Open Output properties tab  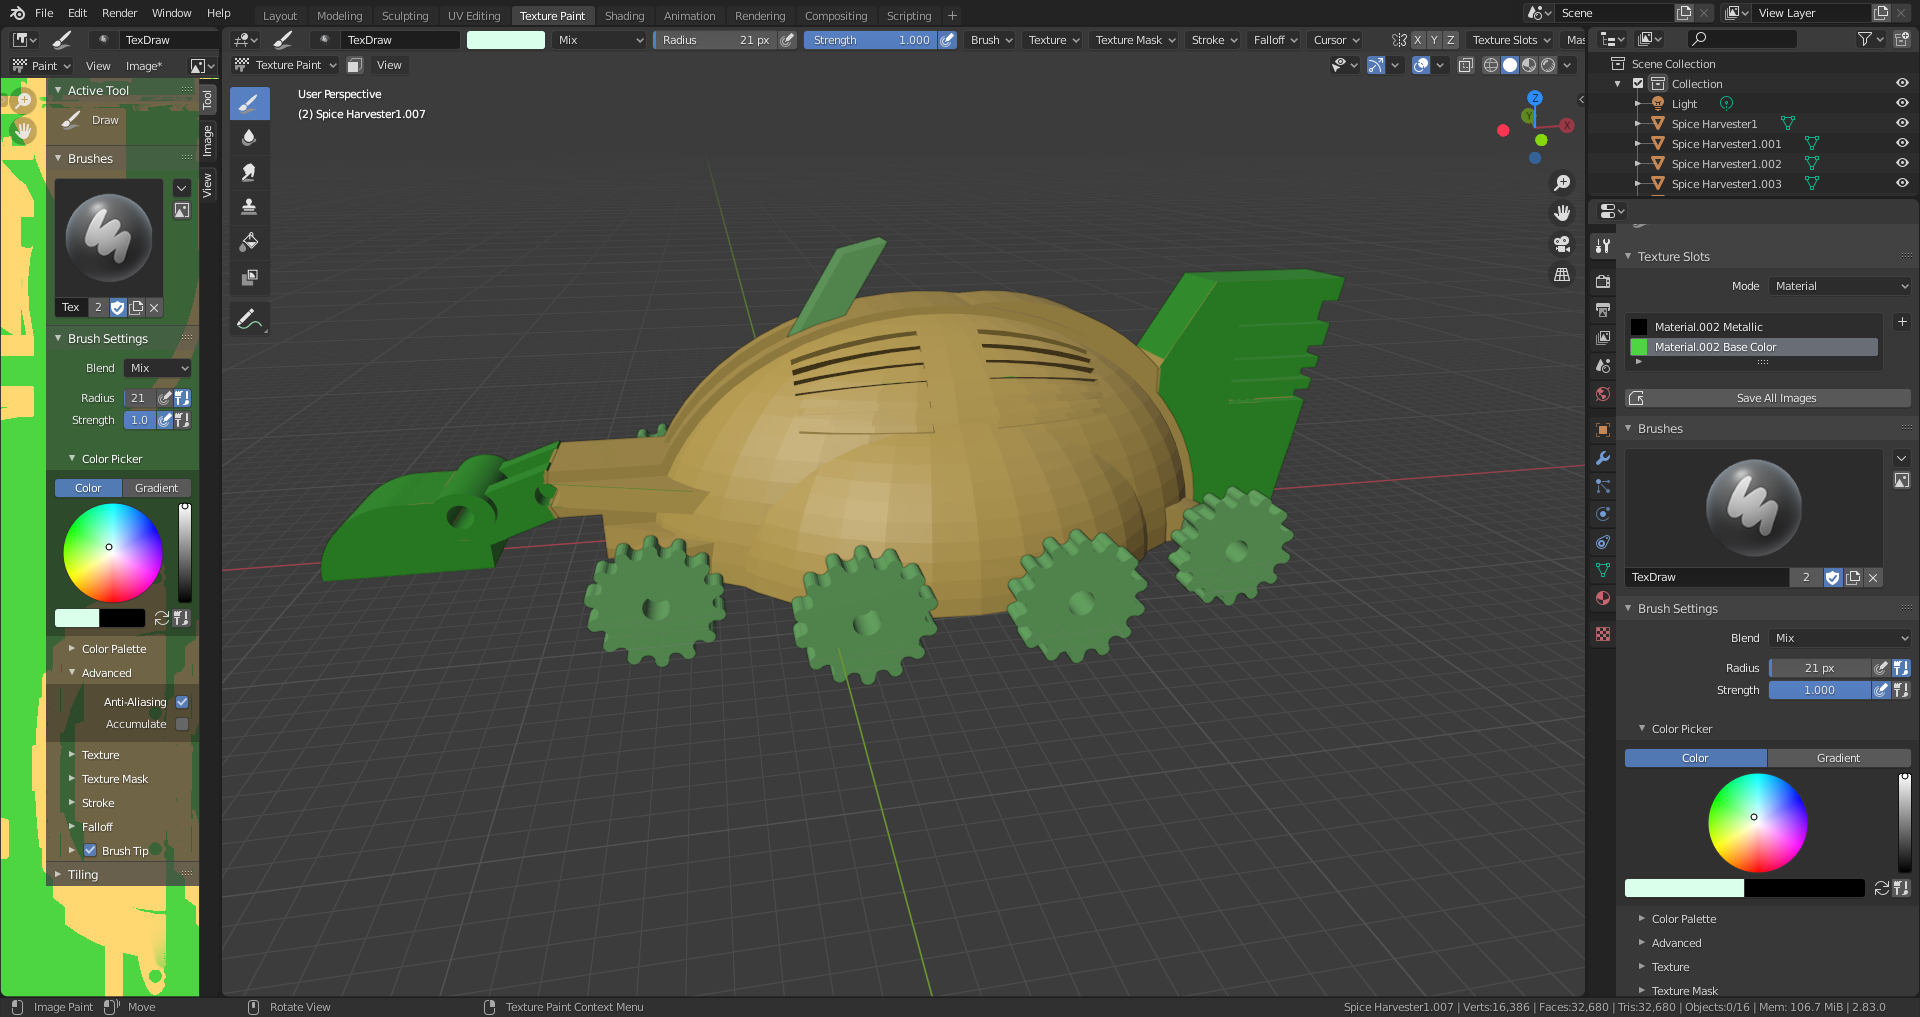(1603, 310)
